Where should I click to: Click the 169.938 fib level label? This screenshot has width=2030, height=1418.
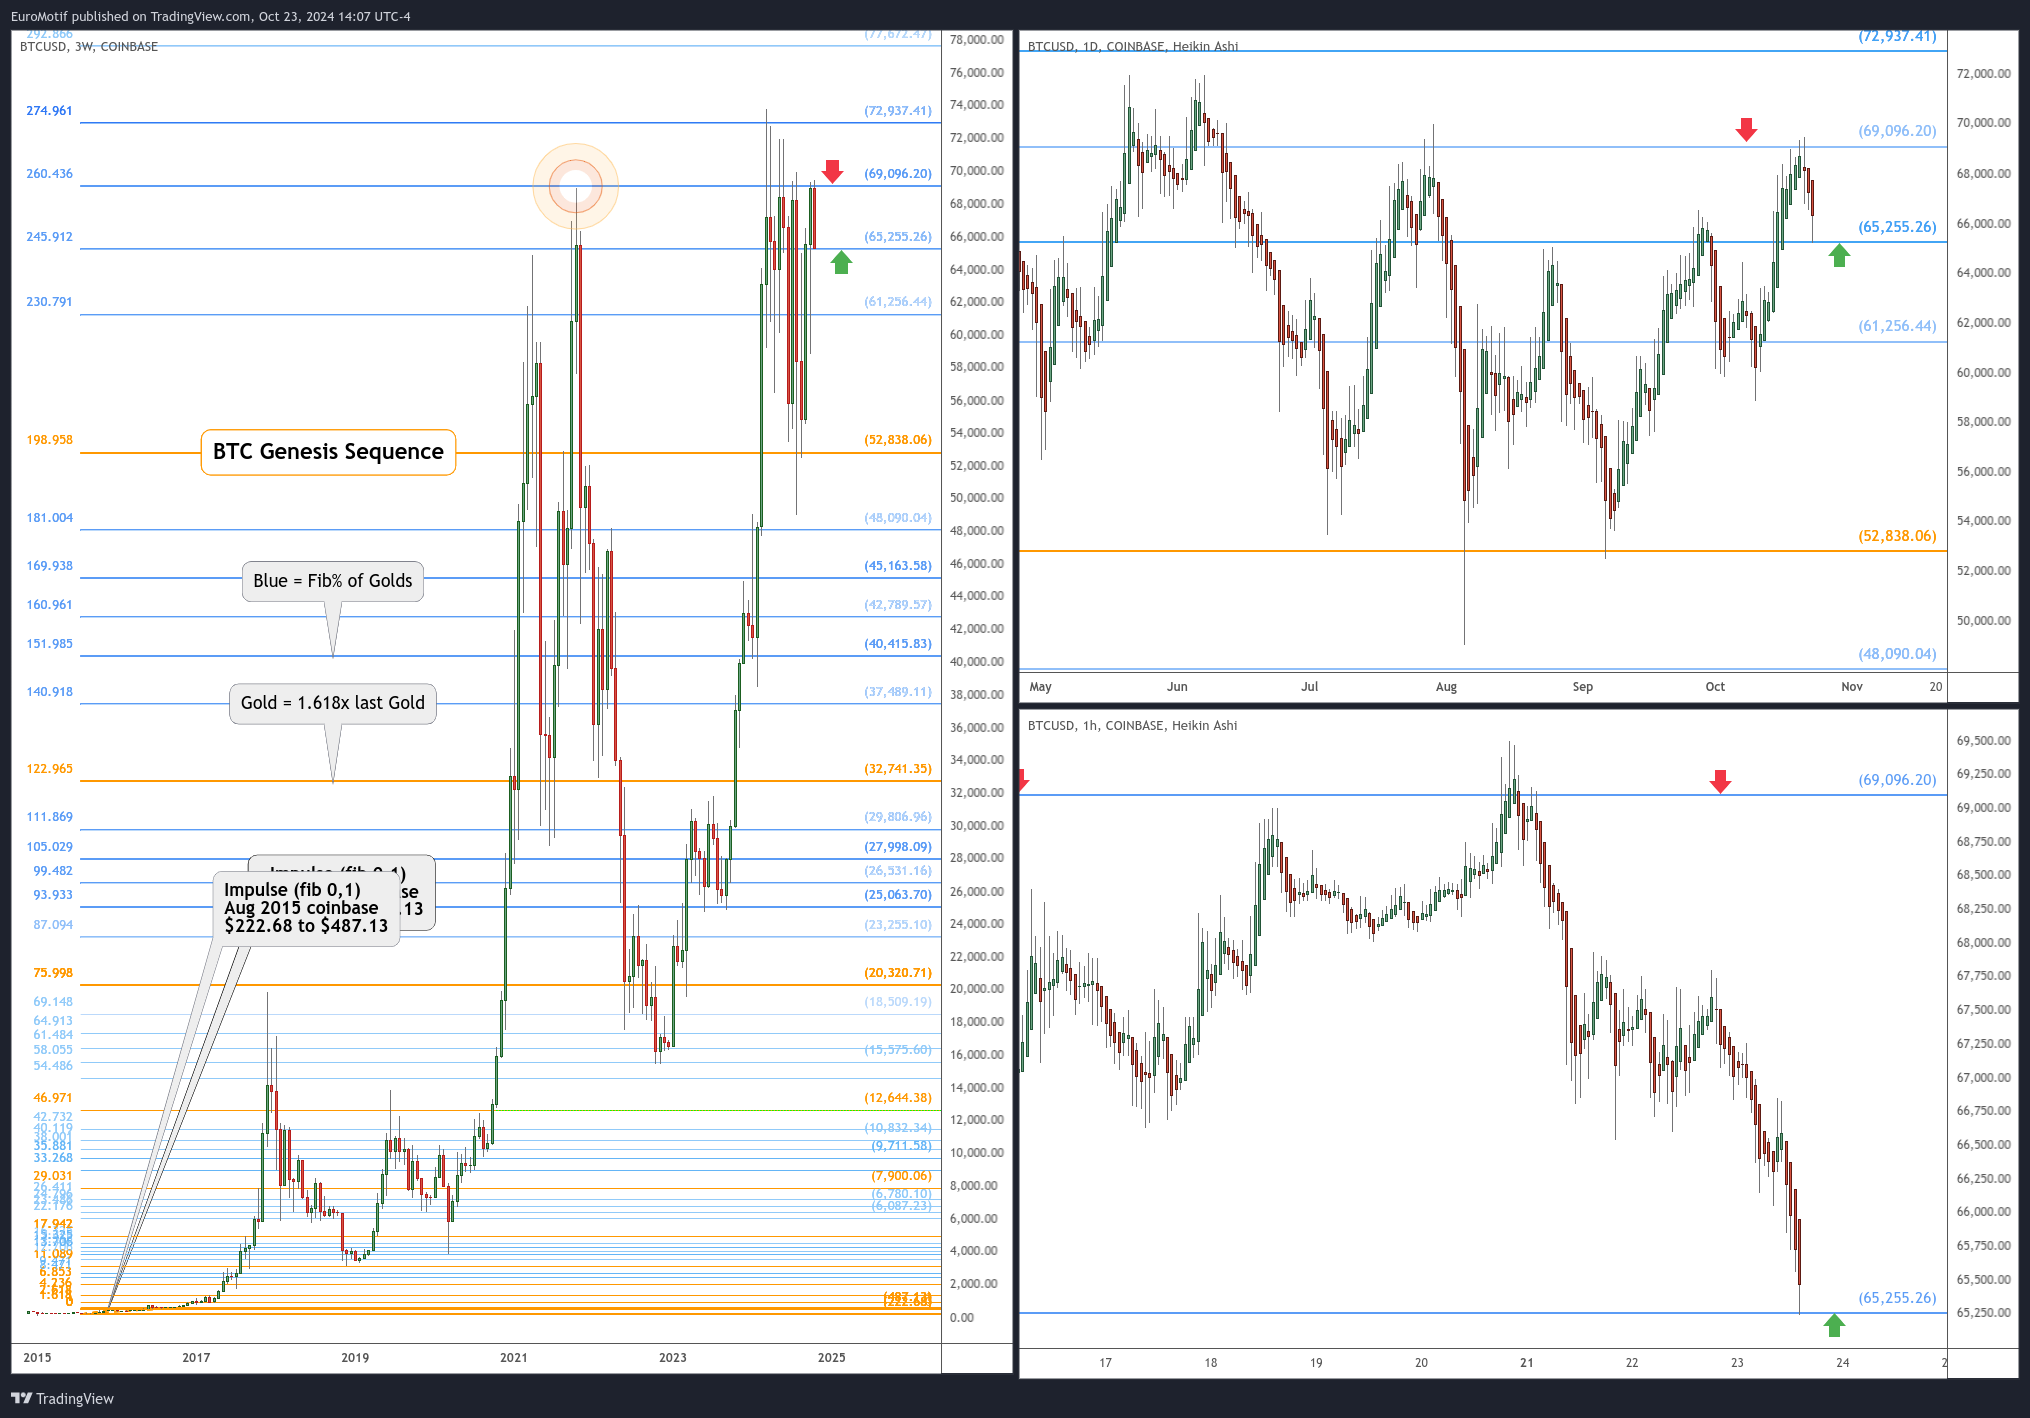pos(49,566)
